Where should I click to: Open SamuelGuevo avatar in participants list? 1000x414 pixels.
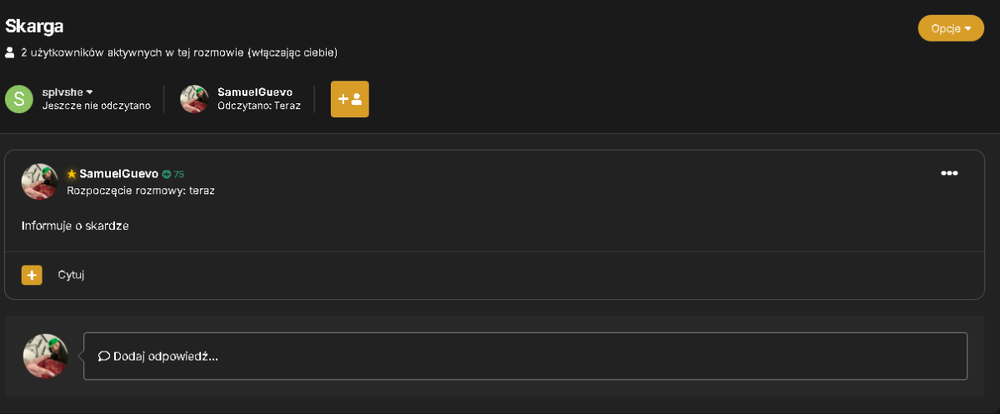click(x=195, y=99)
